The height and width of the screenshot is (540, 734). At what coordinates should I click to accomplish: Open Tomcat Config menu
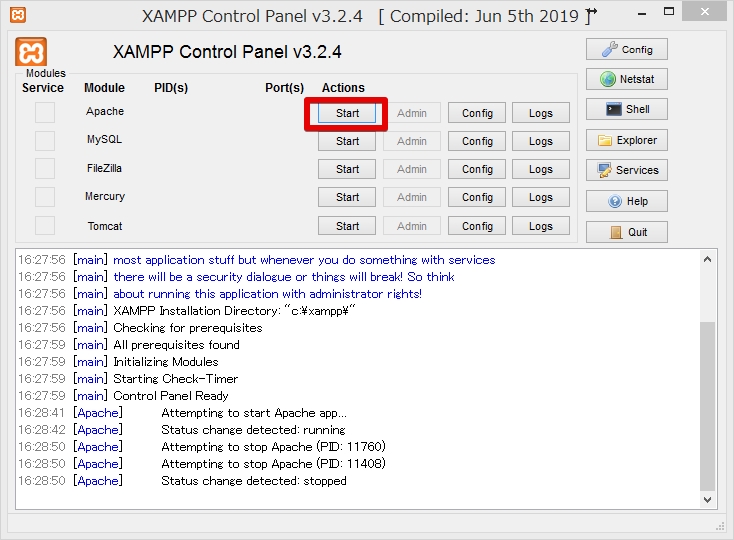point(477,226)
